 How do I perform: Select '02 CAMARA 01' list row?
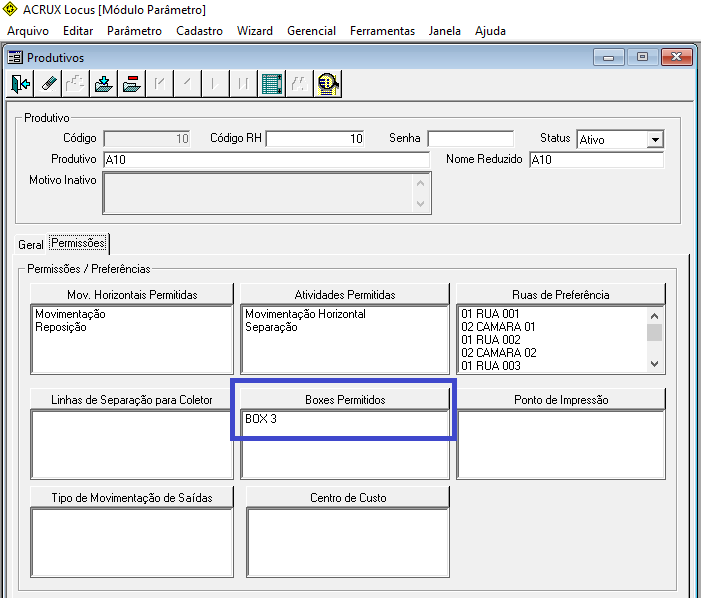[498, 326]
